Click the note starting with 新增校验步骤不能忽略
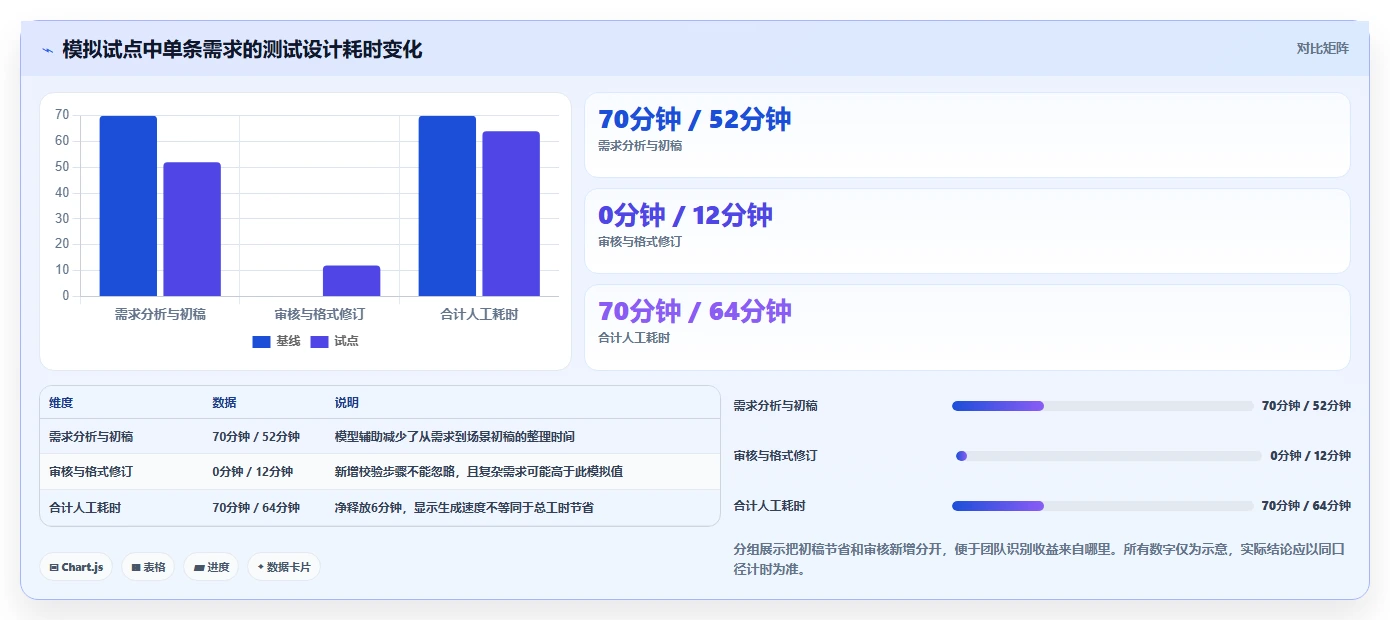This screenshot has height=620, width=1390. [x=479, y=472]
